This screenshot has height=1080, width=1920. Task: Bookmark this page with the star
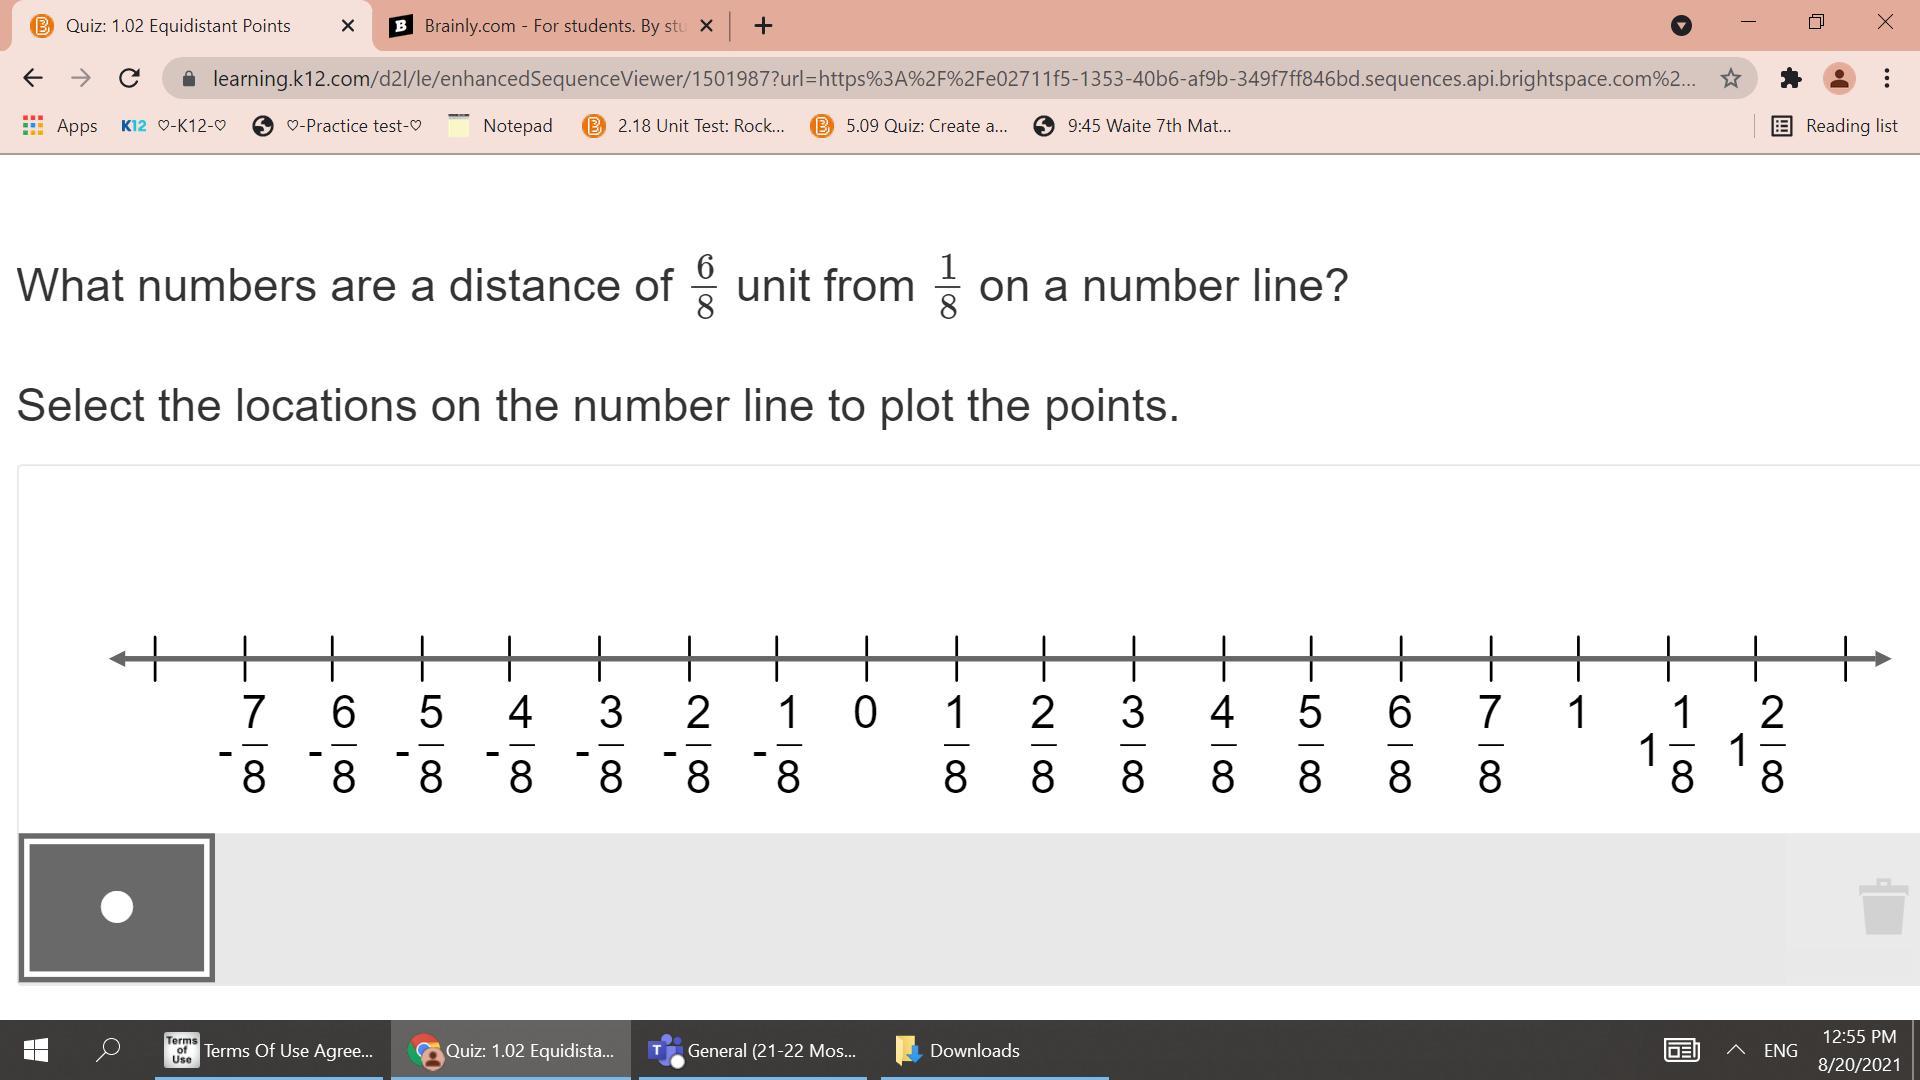point(1730,78)
